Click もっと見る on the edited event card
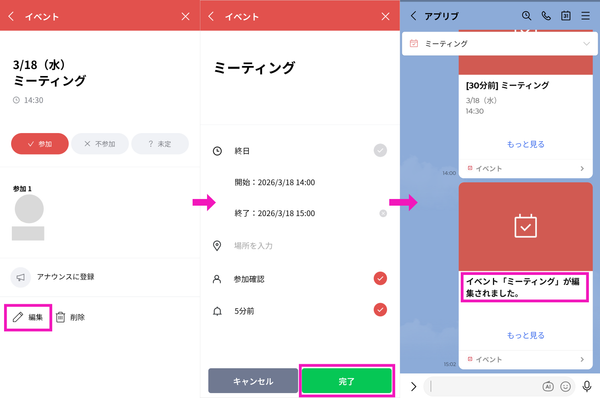Screen dimensions: 600x398 pyautogui.click(x=525, y=335)
